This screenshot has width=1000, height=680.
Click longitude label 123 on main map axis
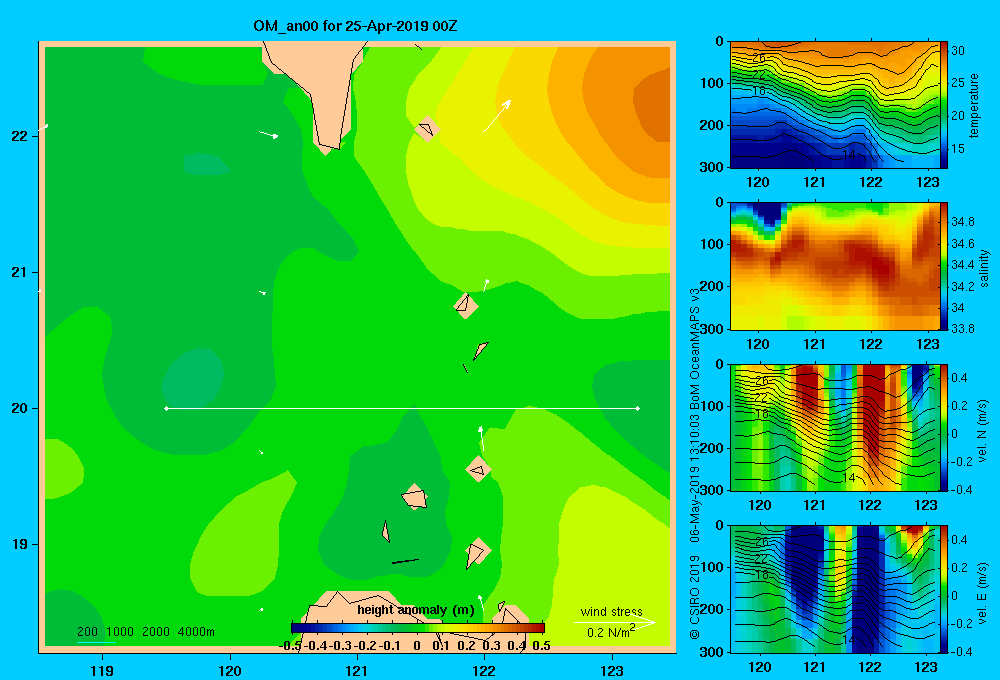point(612,670)
